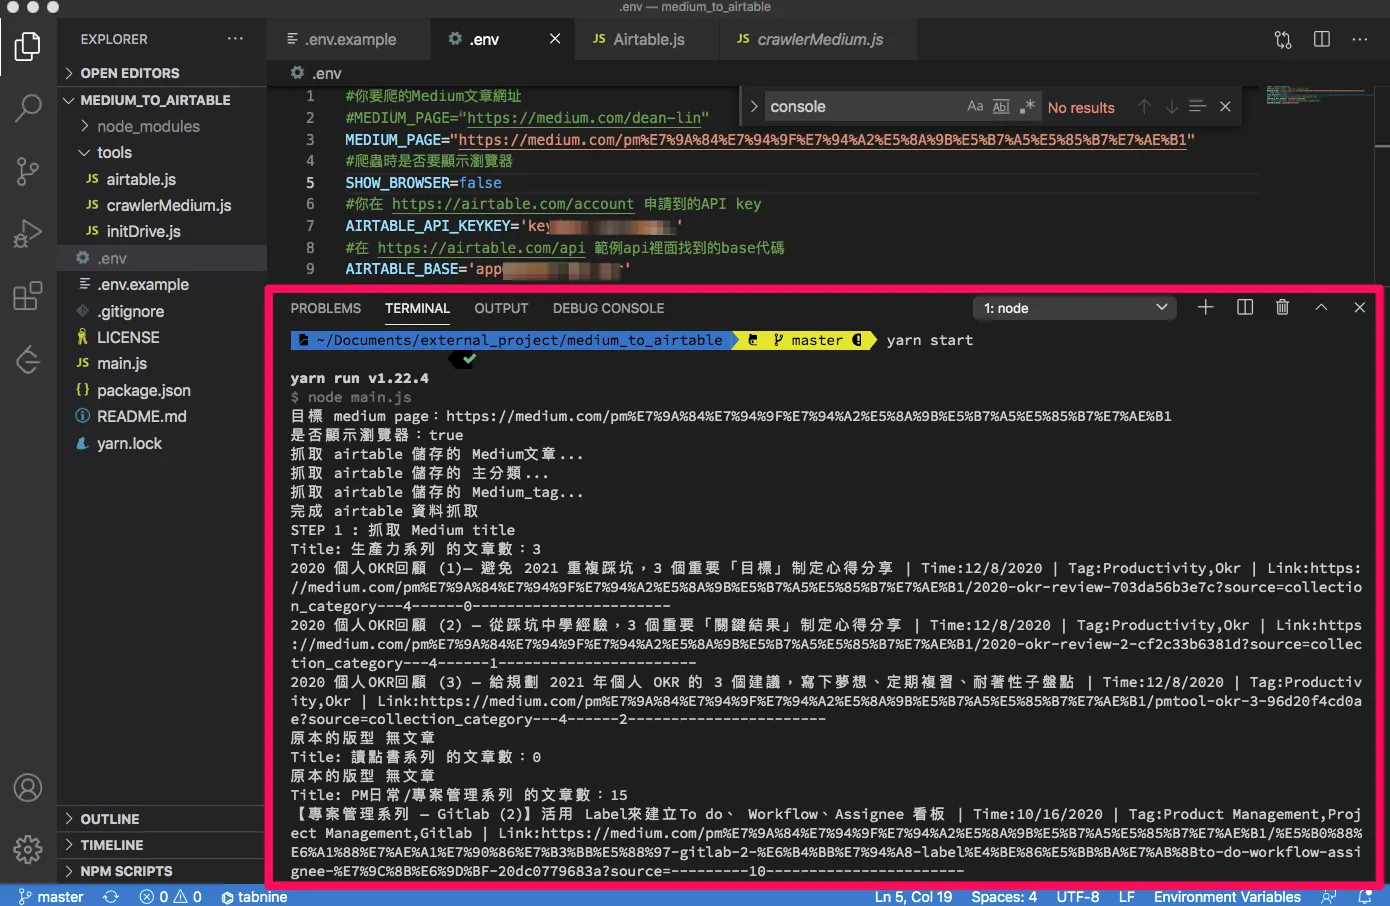
Task: Open editor more actions menu
Action: (x=1359, y=39)
